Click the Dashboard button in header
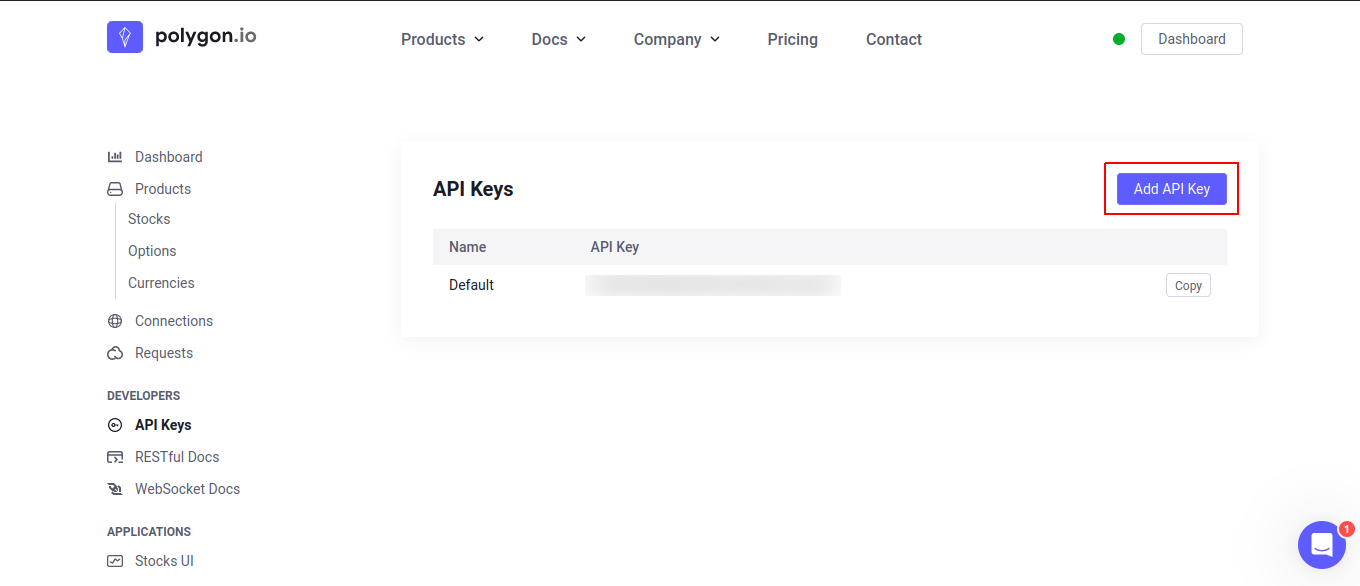The height and width of the screenshot is (586, 1360). click(x=1192, y=39)
